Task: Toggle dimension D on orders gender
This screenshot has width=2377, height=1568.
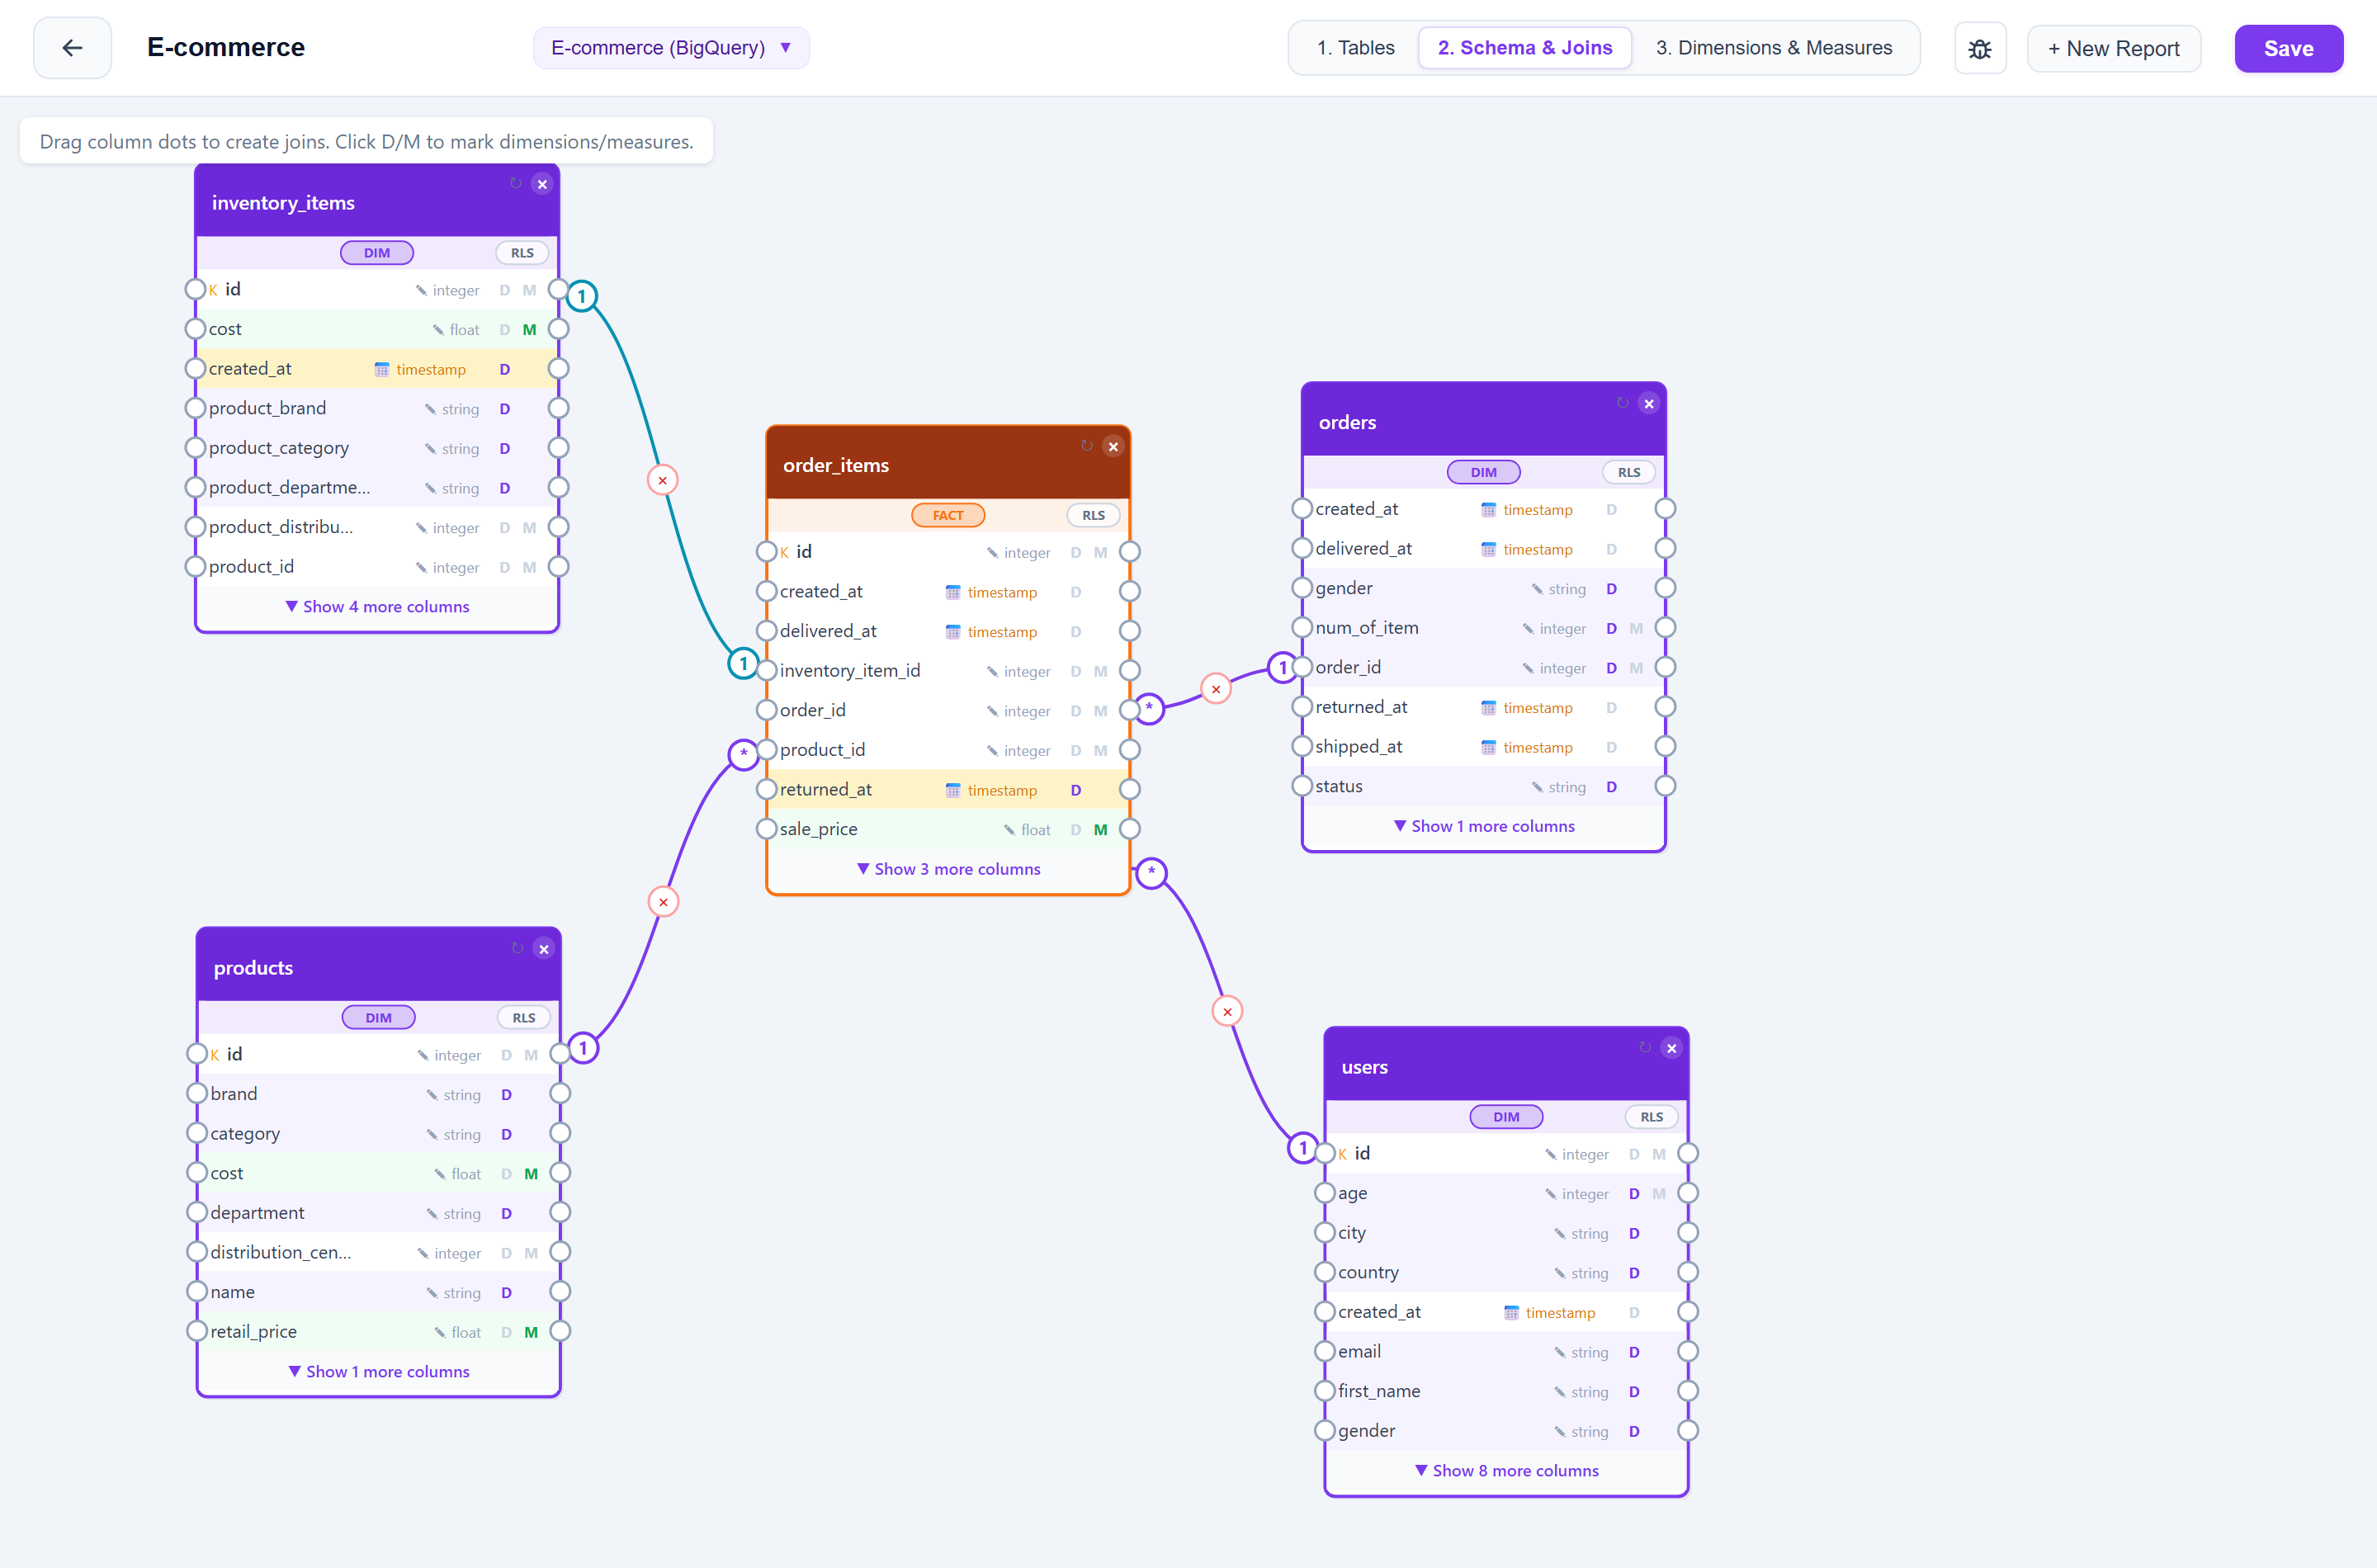Action: 1612,589
